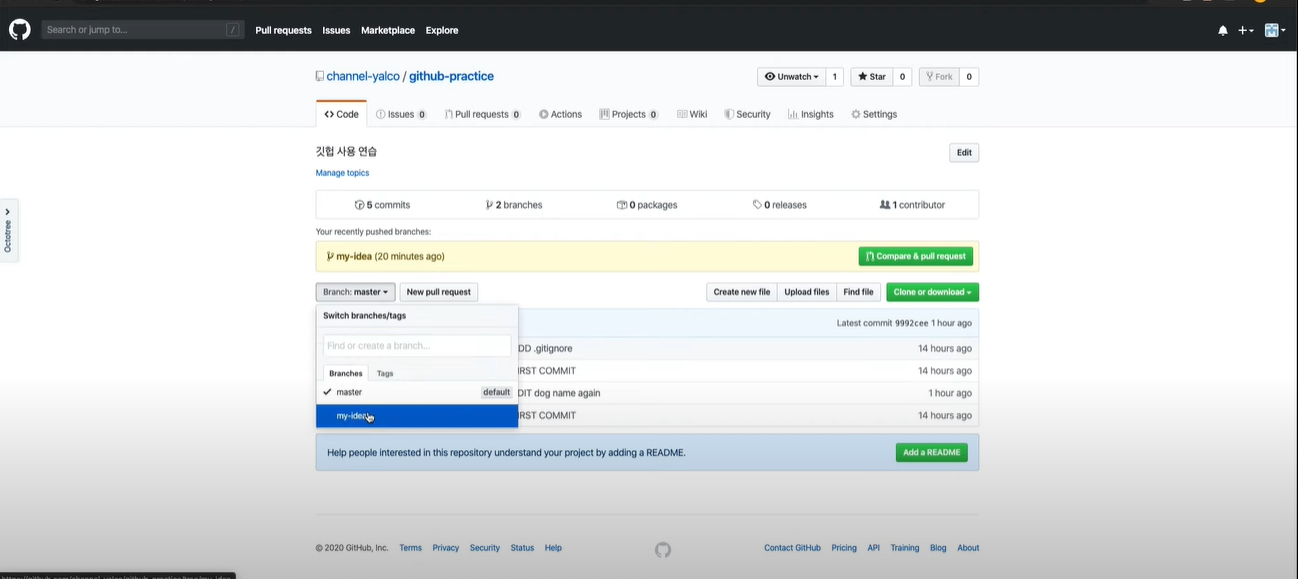This screenshot has height=579, width=1298.
Task: Select the Code tab
Action: pyautogui.click(x=341, y=114)
